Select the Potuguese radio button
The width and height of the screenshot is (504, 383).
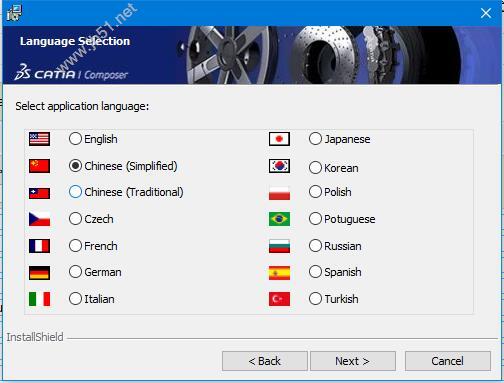click(315, 219)
